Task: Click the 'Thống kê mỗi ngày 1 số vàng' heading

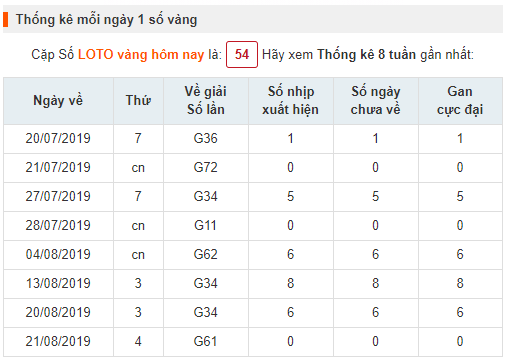Action: 106,20
